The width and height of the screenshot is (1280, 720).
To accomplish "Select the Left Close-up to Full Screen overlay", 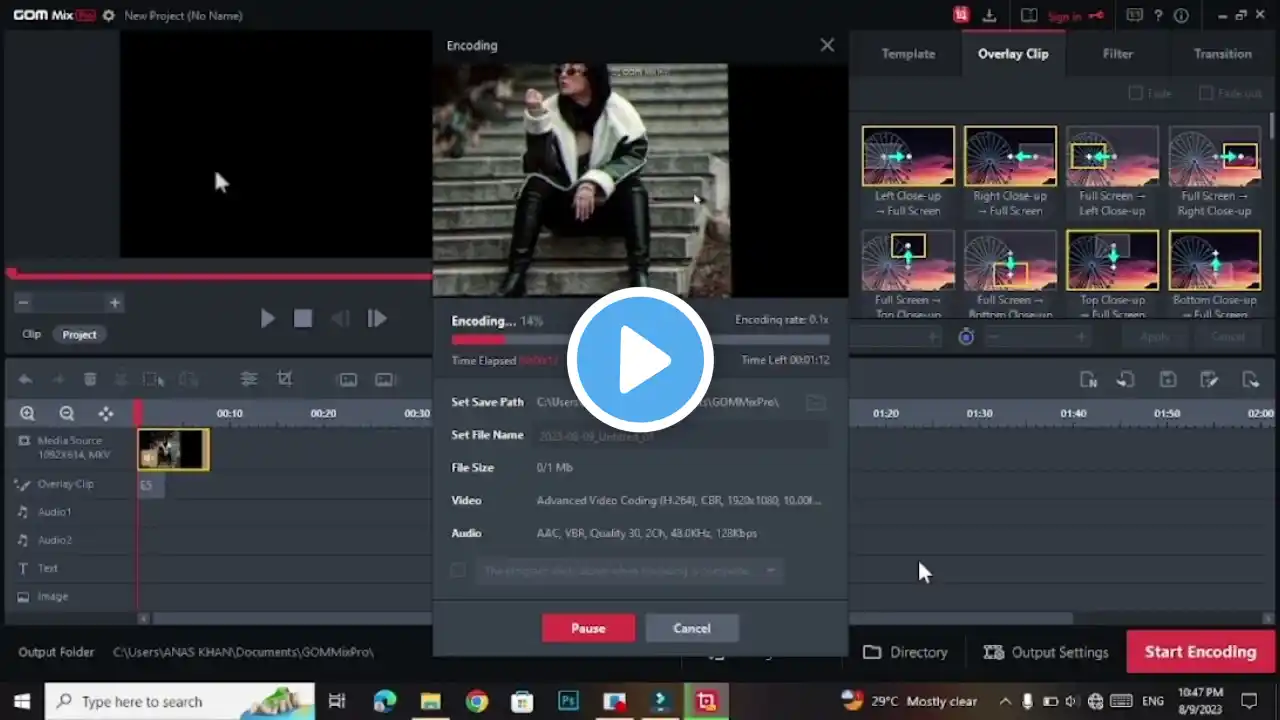I will tap(908, 156).
